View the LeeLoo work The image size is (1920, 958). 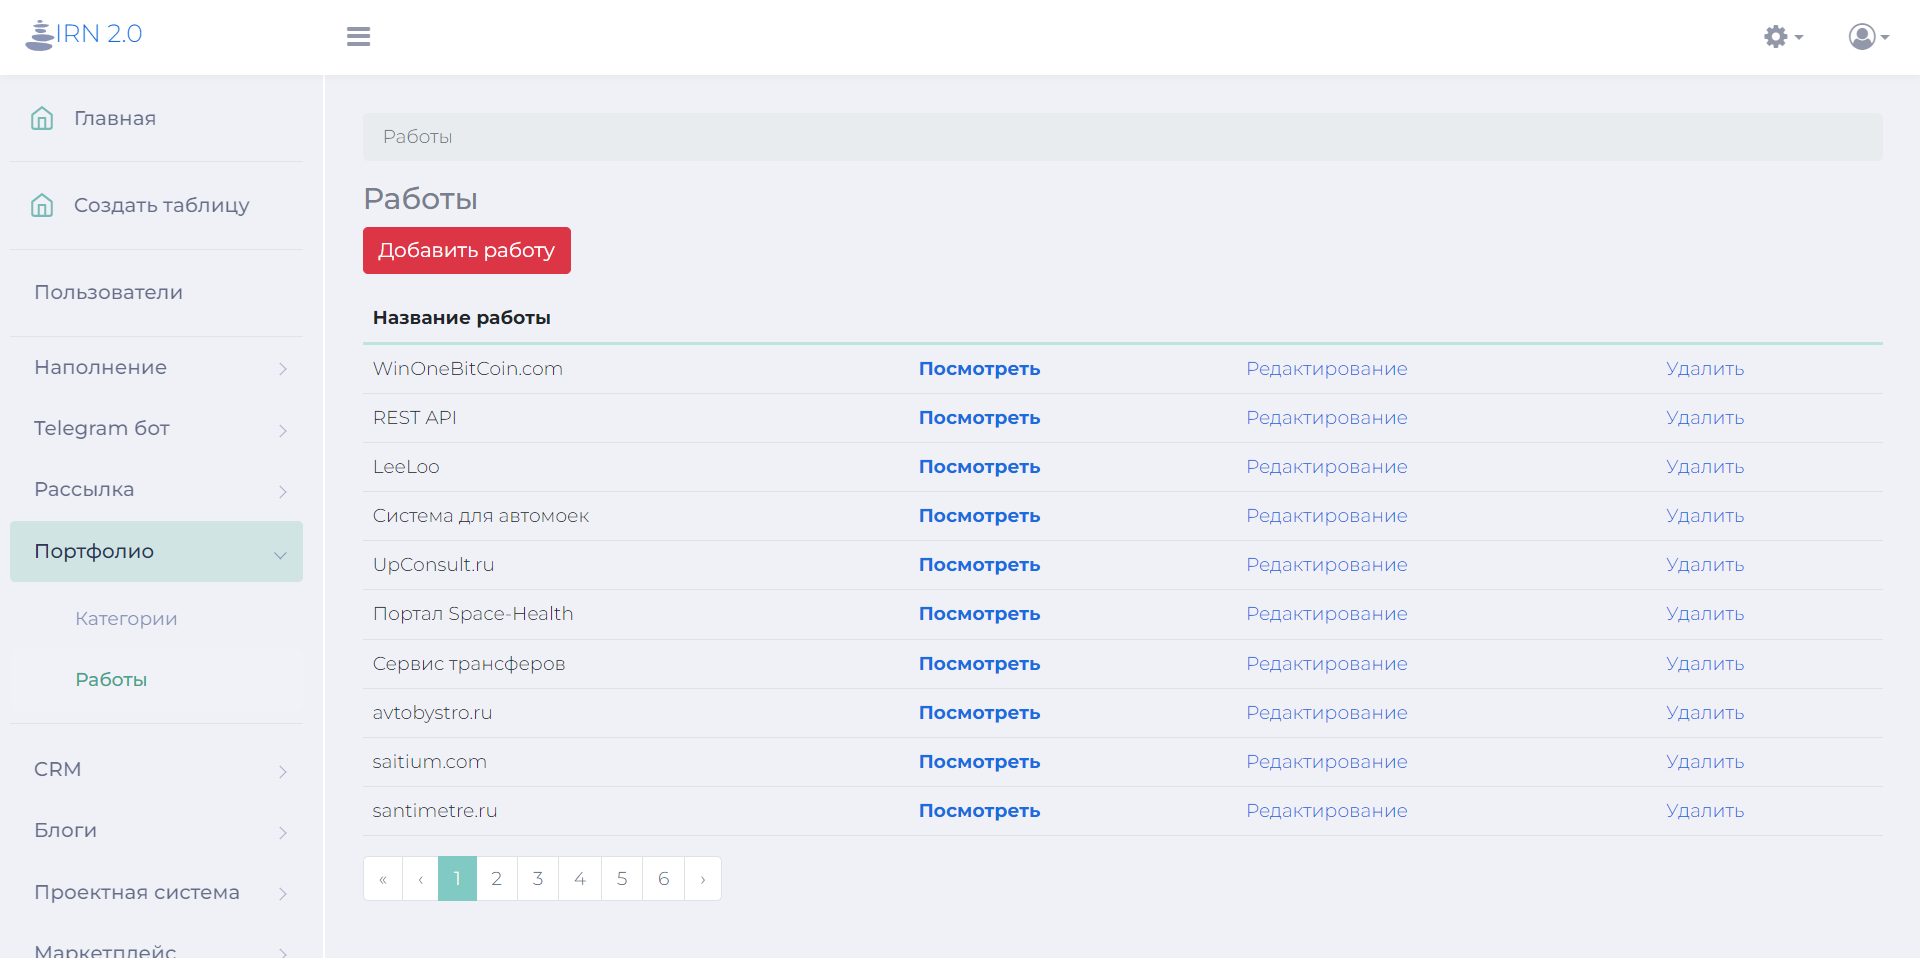tap(979, 466)
